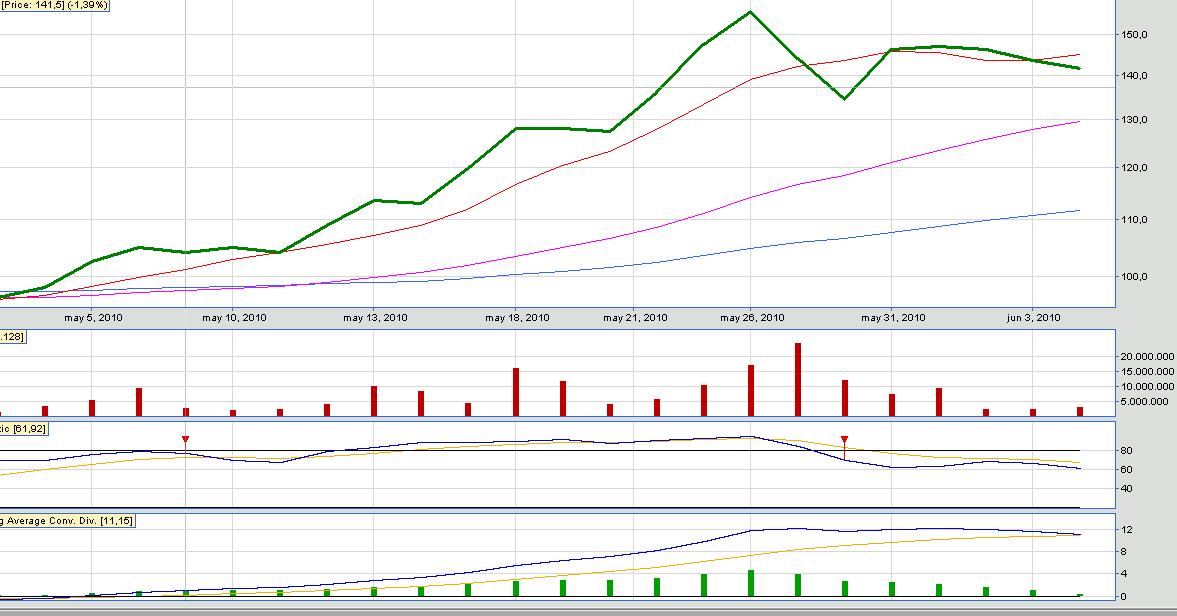The width and height of the screenshot is (1177, 616).
Task: Click the may 31, 2010 date label
Action: tap(893, 318)
